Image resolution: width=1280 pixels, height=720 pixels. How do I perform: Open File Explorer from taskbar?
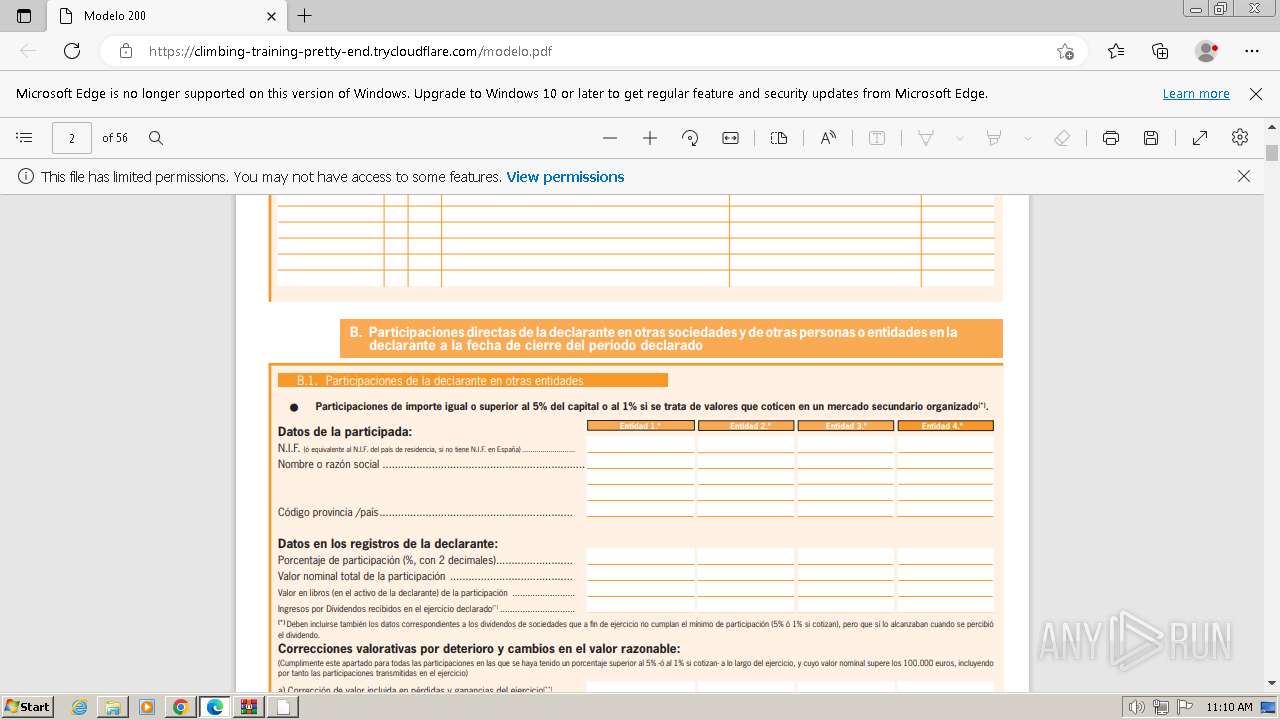point(113,707)
